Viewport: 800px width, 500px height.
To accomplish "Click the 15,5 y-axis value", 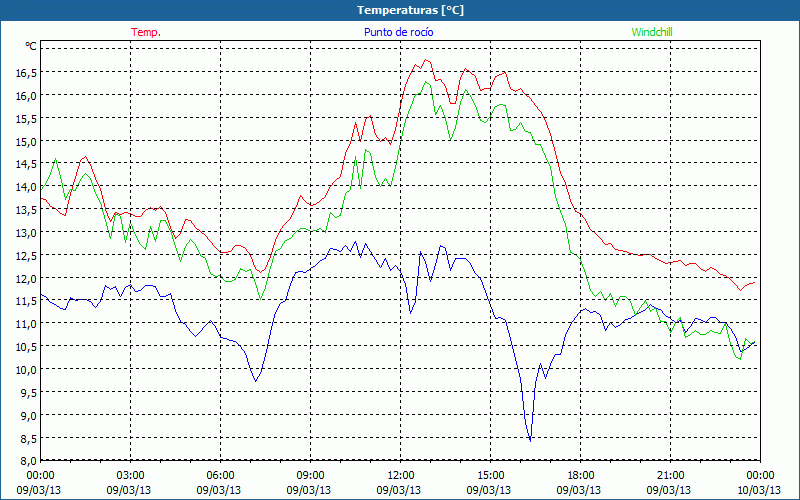I will 26,119.
